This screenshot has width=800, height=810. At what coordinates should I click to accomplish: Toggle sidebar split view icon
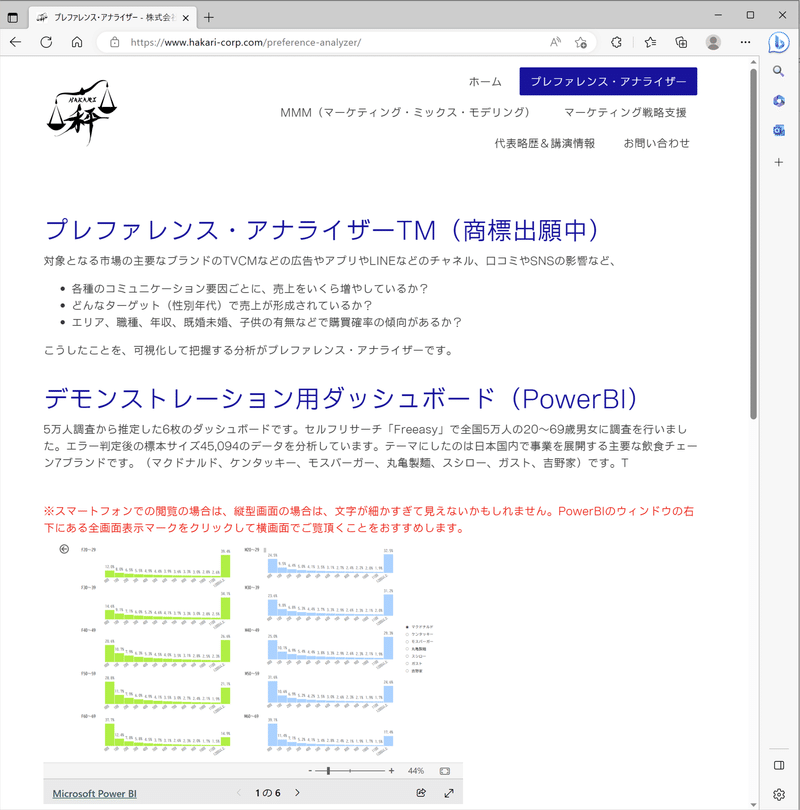pos(779,765)
